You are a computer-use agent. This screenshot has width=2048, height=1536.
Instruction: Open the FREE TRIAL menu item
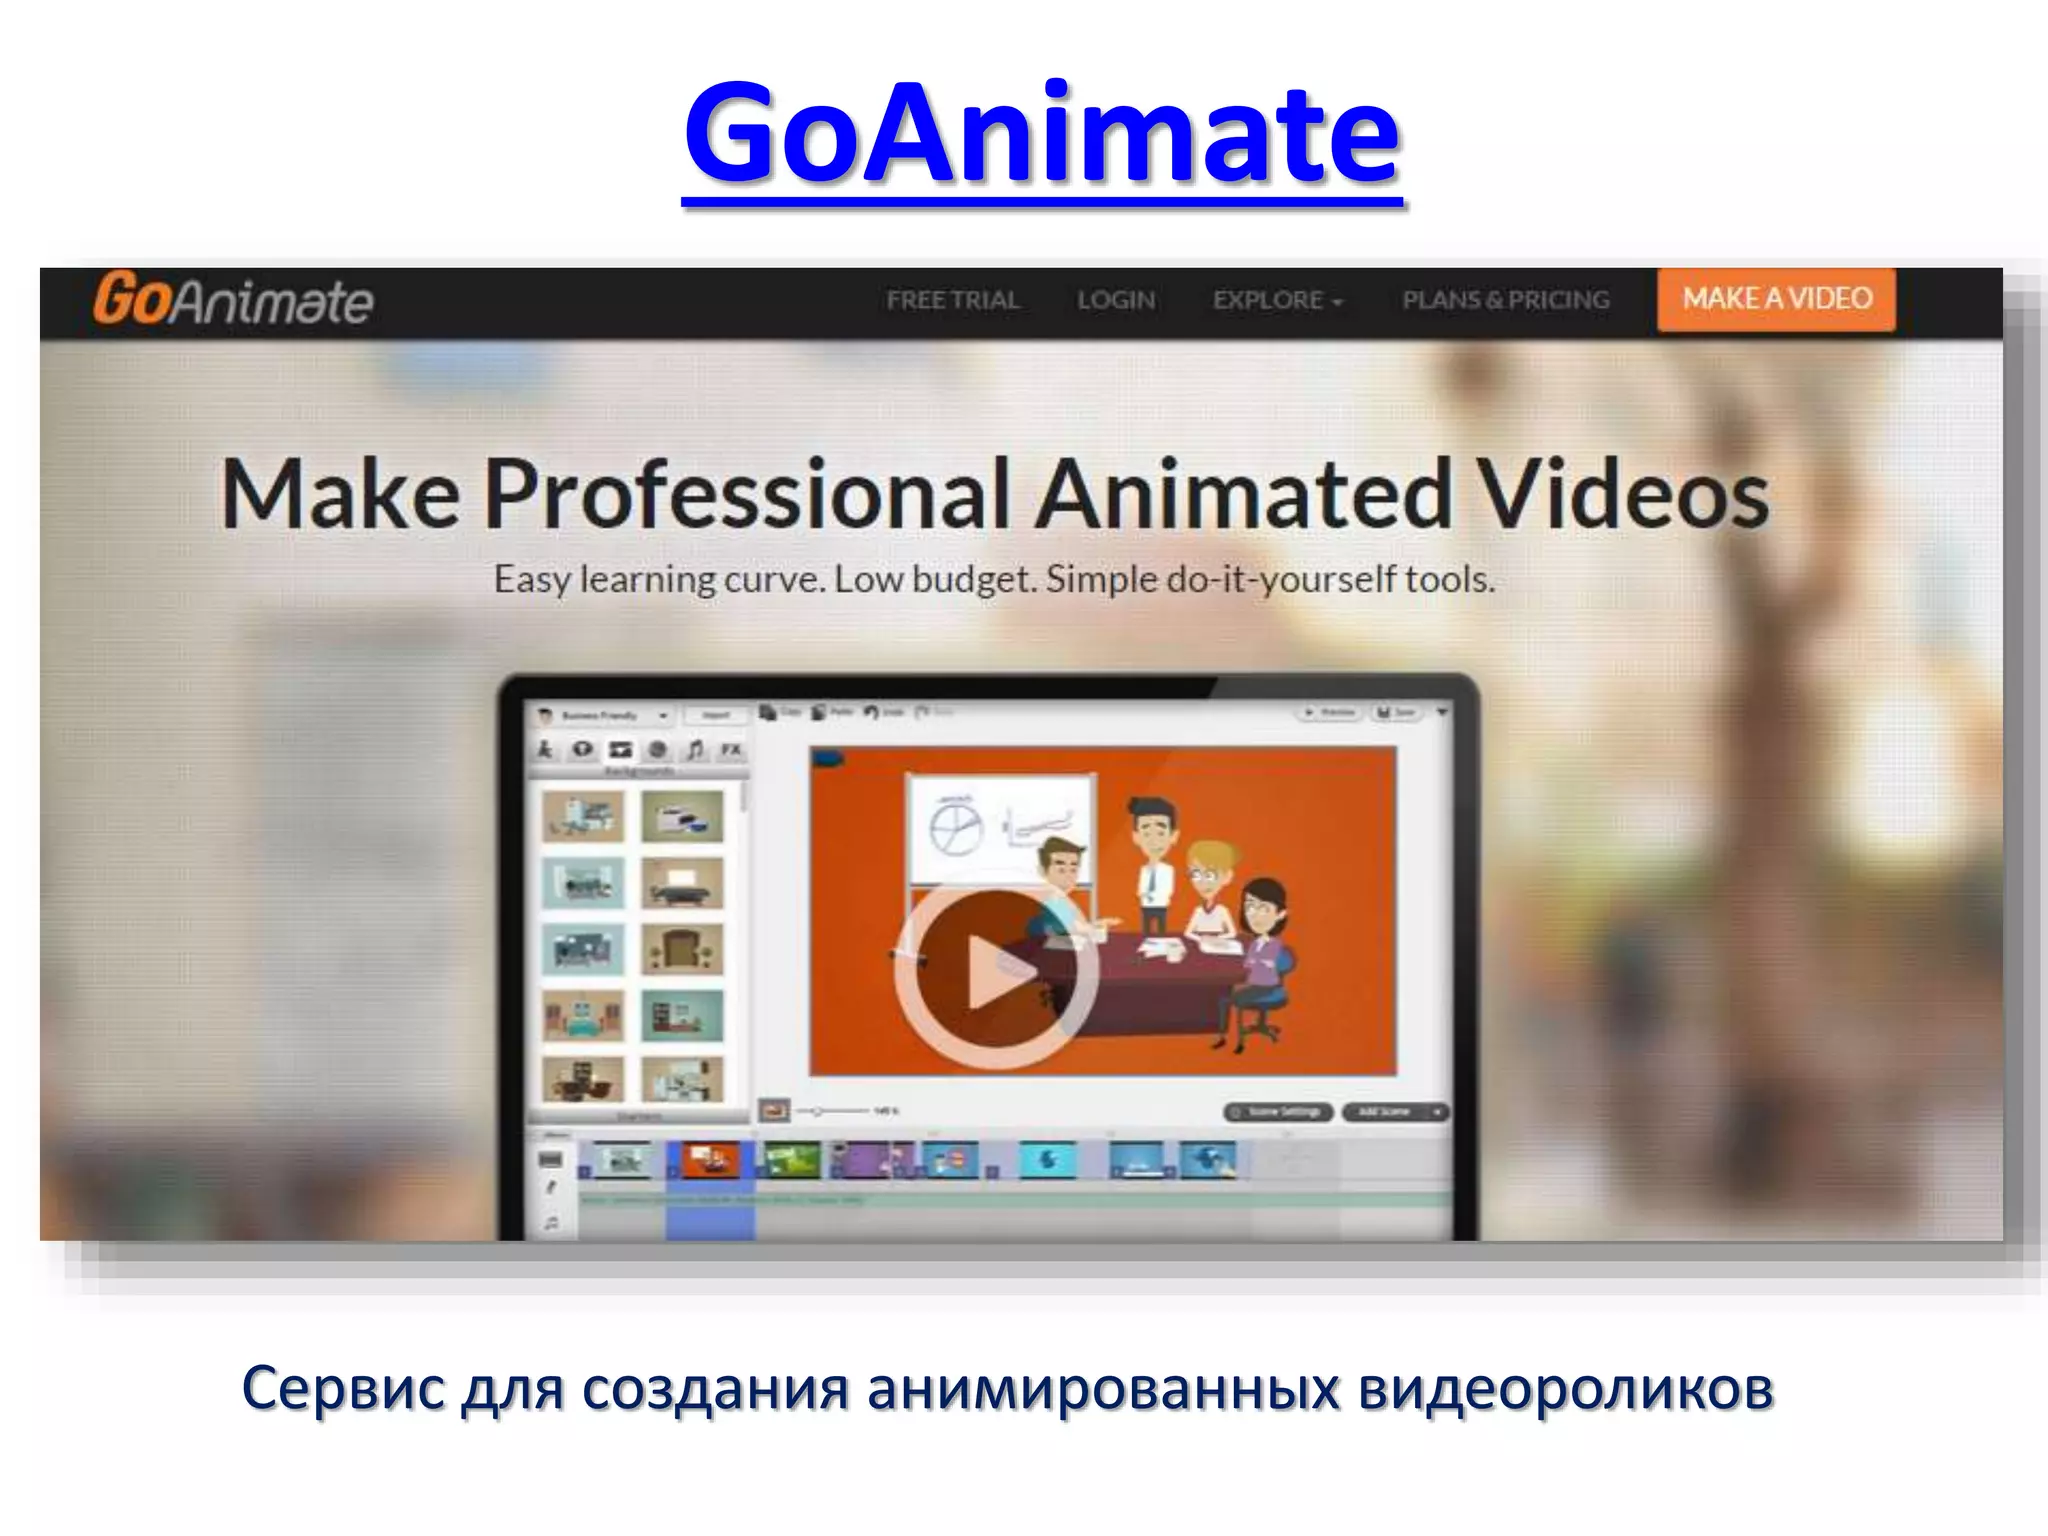[x=953, y=300]
